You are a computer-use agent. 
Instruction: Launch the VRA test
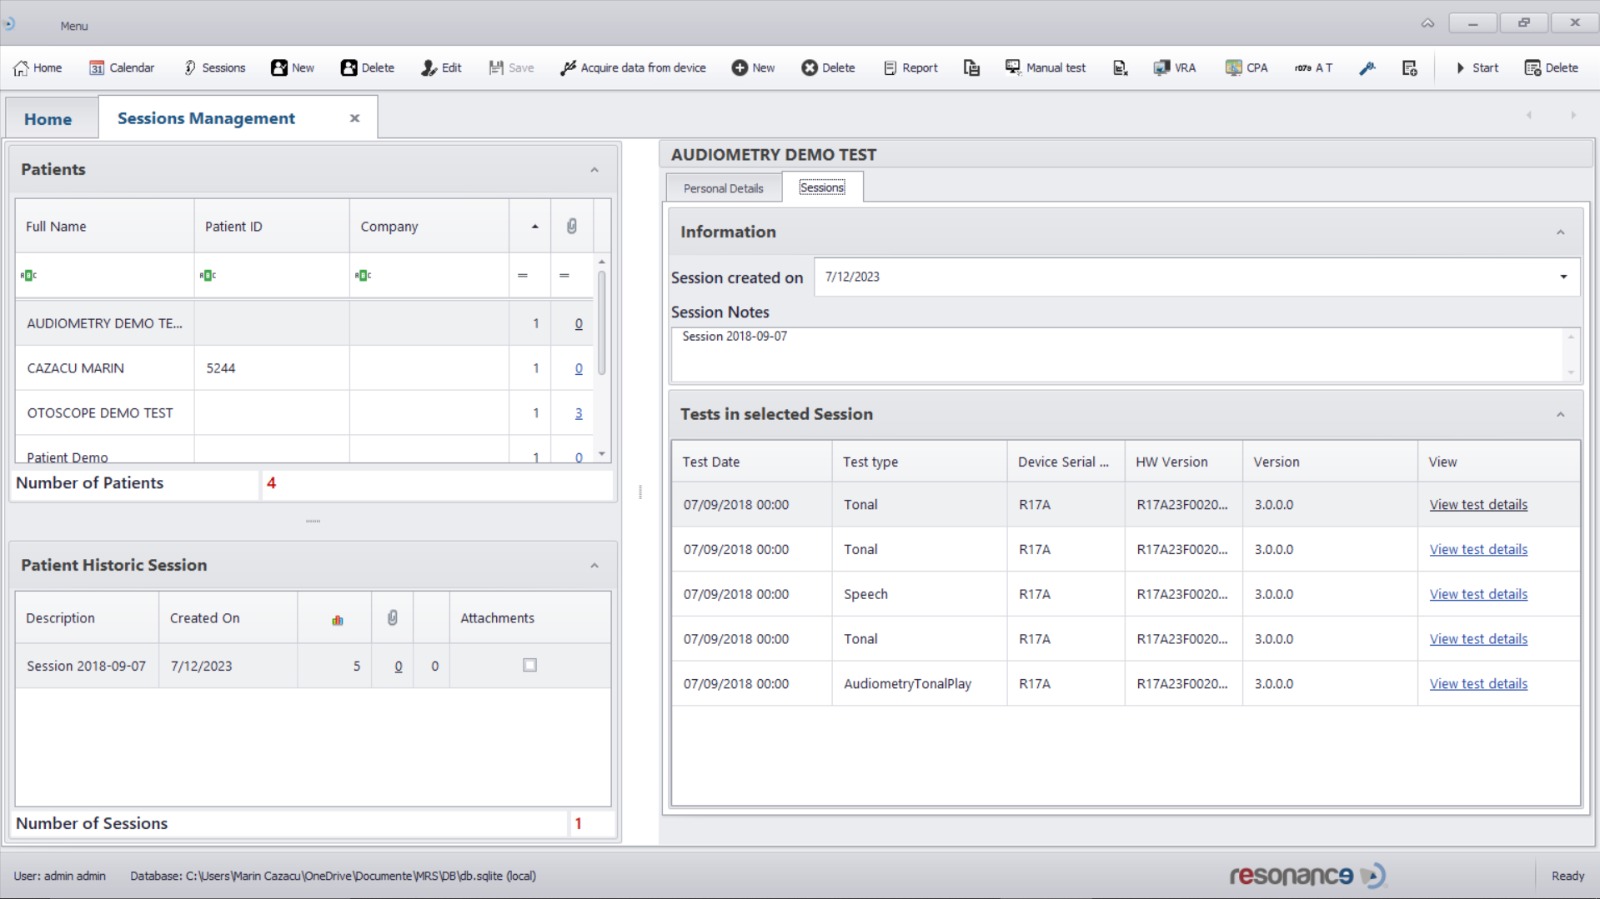point(1174,68)
